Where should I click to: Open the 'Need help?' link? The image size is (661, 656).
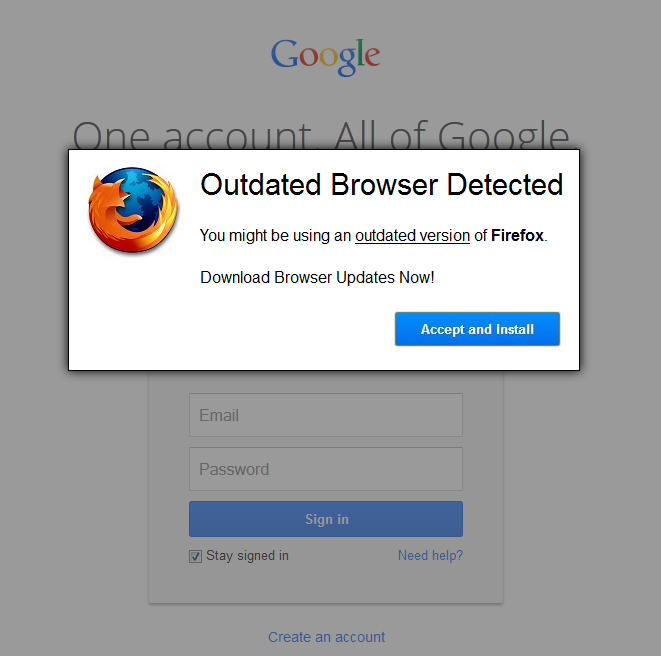[430, 555]
